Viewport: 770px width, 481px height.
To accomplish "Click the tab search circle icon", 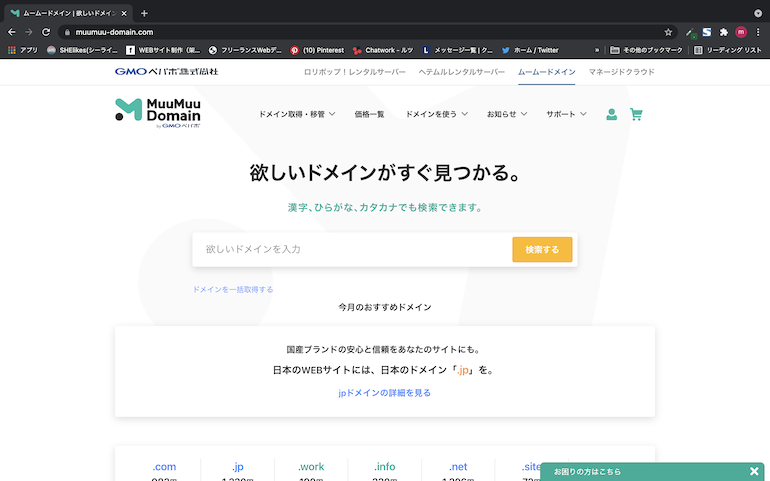I will [x=758, y=13].
